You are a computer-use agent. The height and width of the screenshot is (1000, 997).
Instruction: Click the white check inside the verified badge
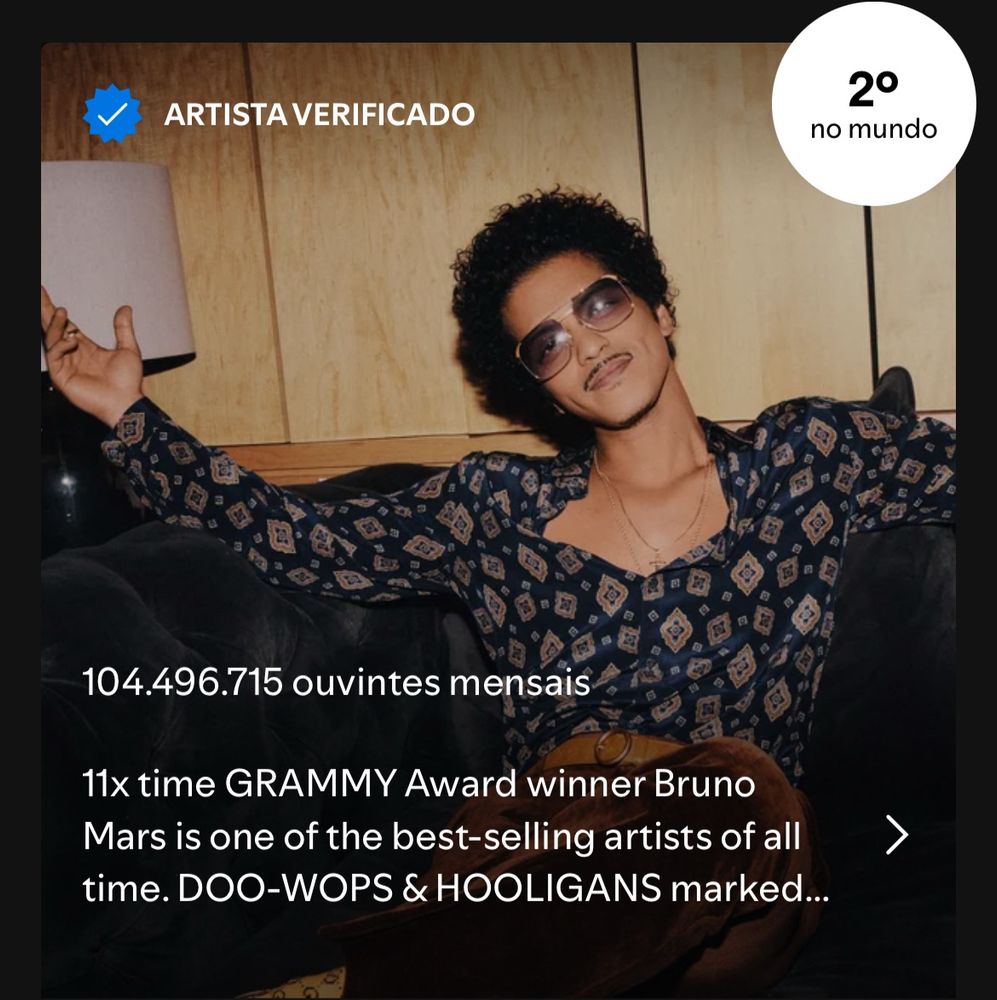[x=112, y=115]
